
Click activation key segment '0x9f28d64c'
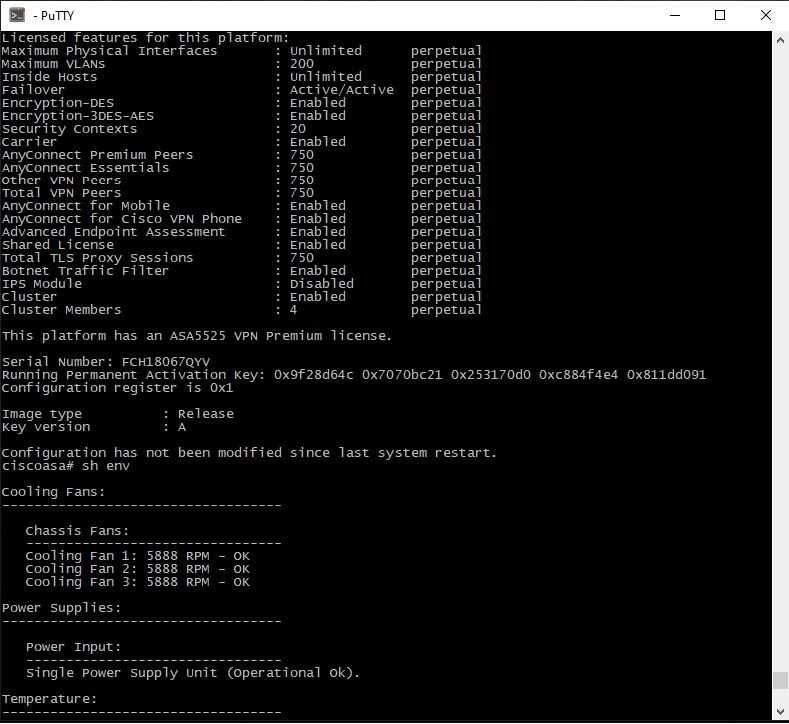click(313, 375)
